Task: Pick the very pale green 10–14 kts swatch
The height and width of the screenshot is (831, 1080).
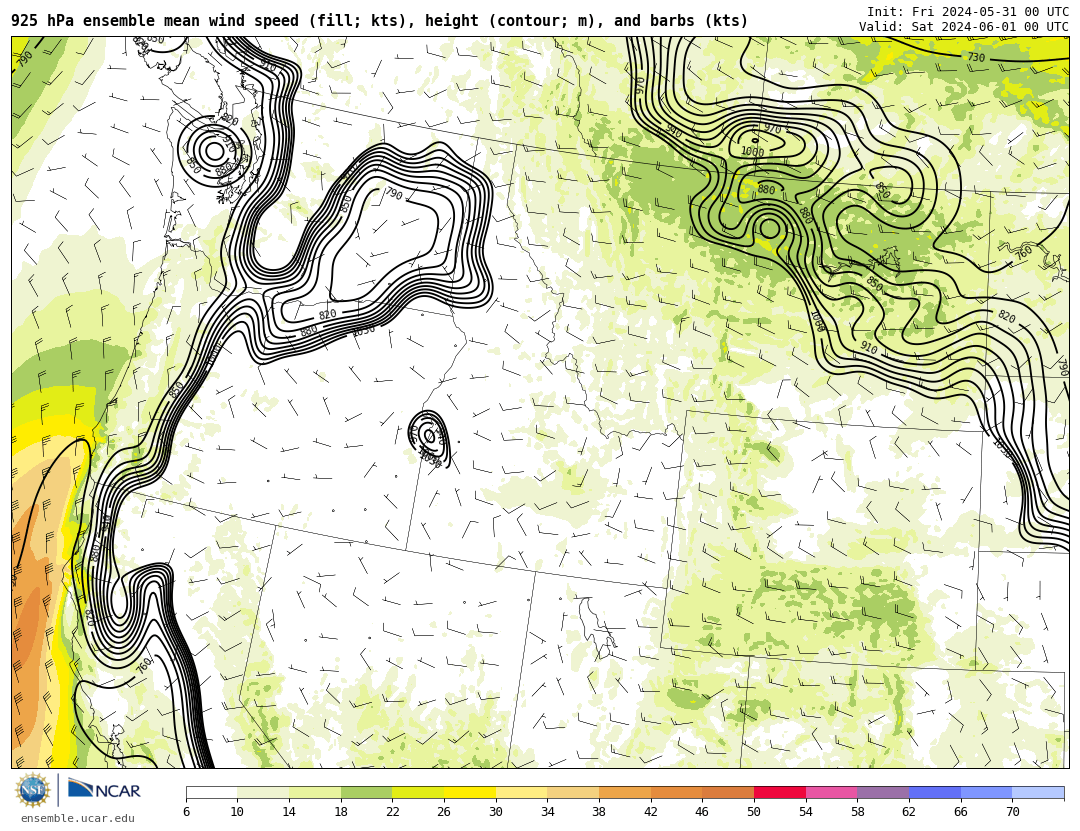Action: pos(263,792)
